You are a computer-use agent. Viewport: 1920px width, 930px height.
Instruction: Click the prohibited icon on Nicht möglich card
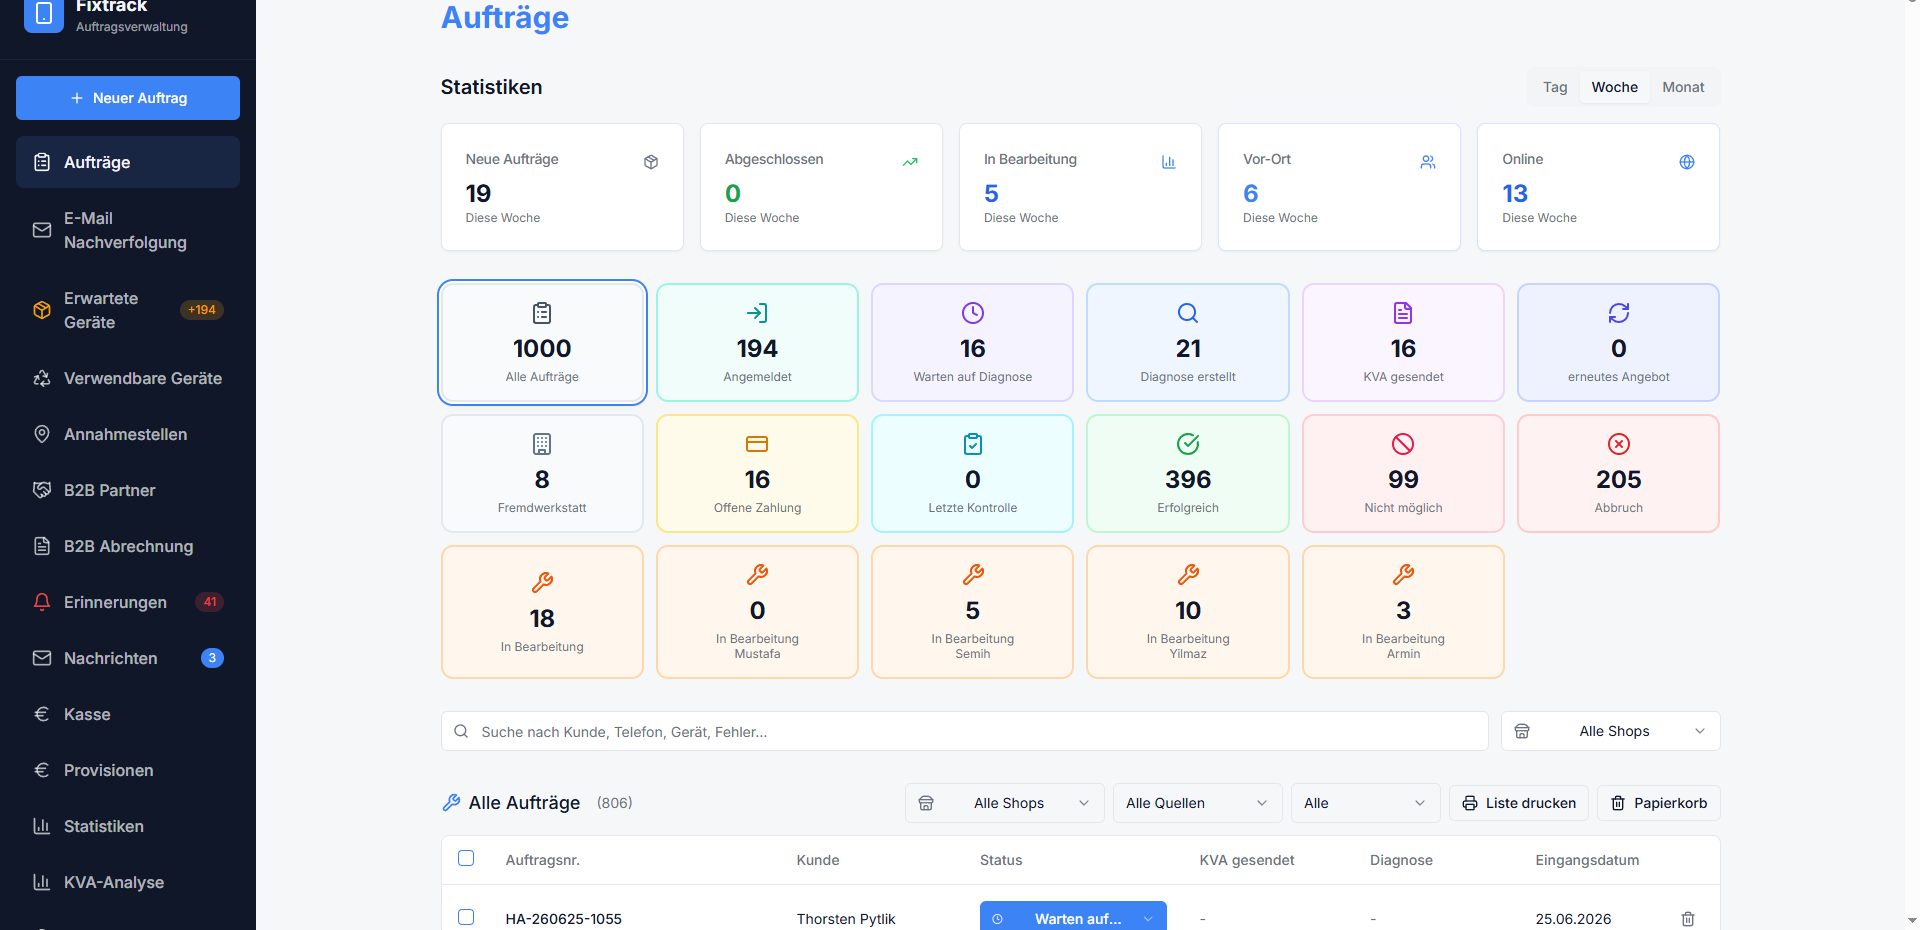[1403, 444]
